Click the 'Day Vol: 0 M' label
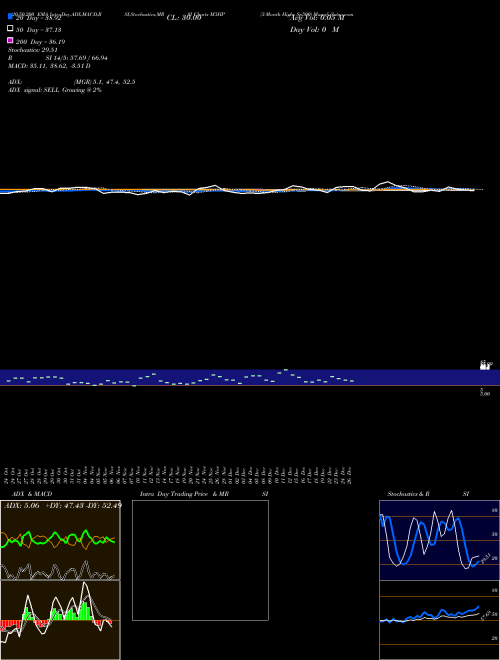 coord(314,30)
